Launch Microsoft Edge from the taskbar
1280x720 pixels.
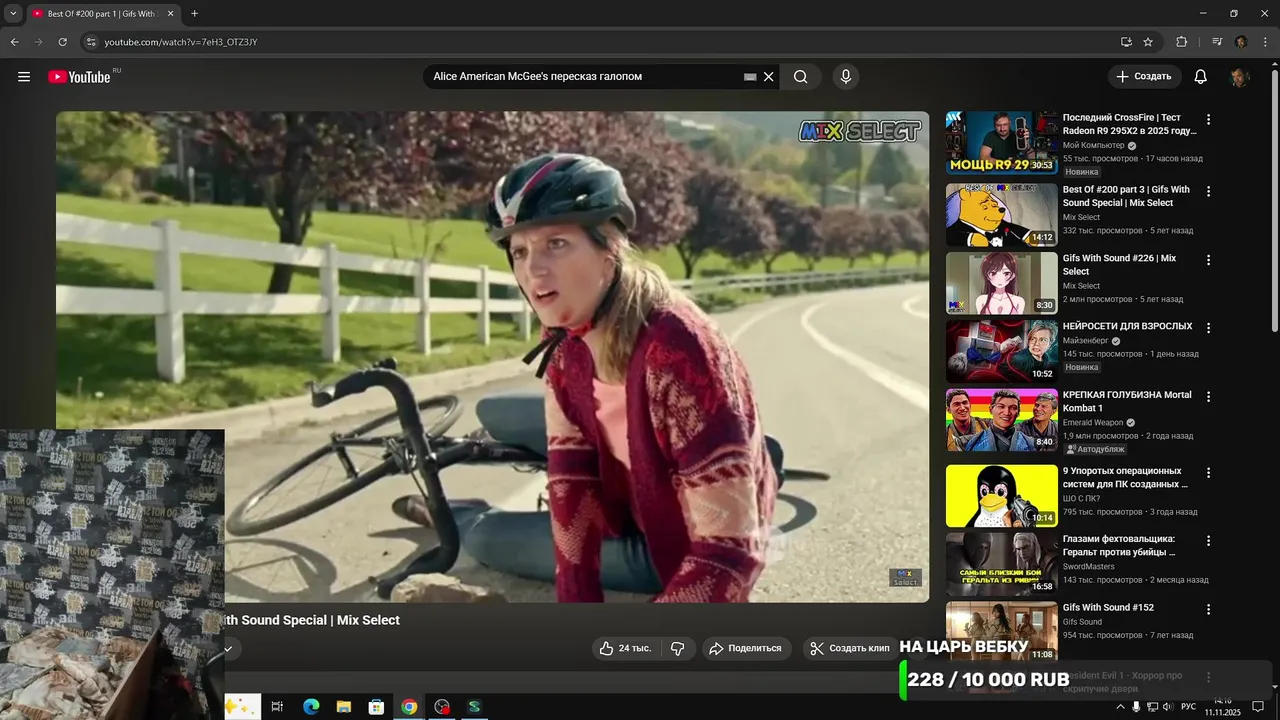click(311, 707)
